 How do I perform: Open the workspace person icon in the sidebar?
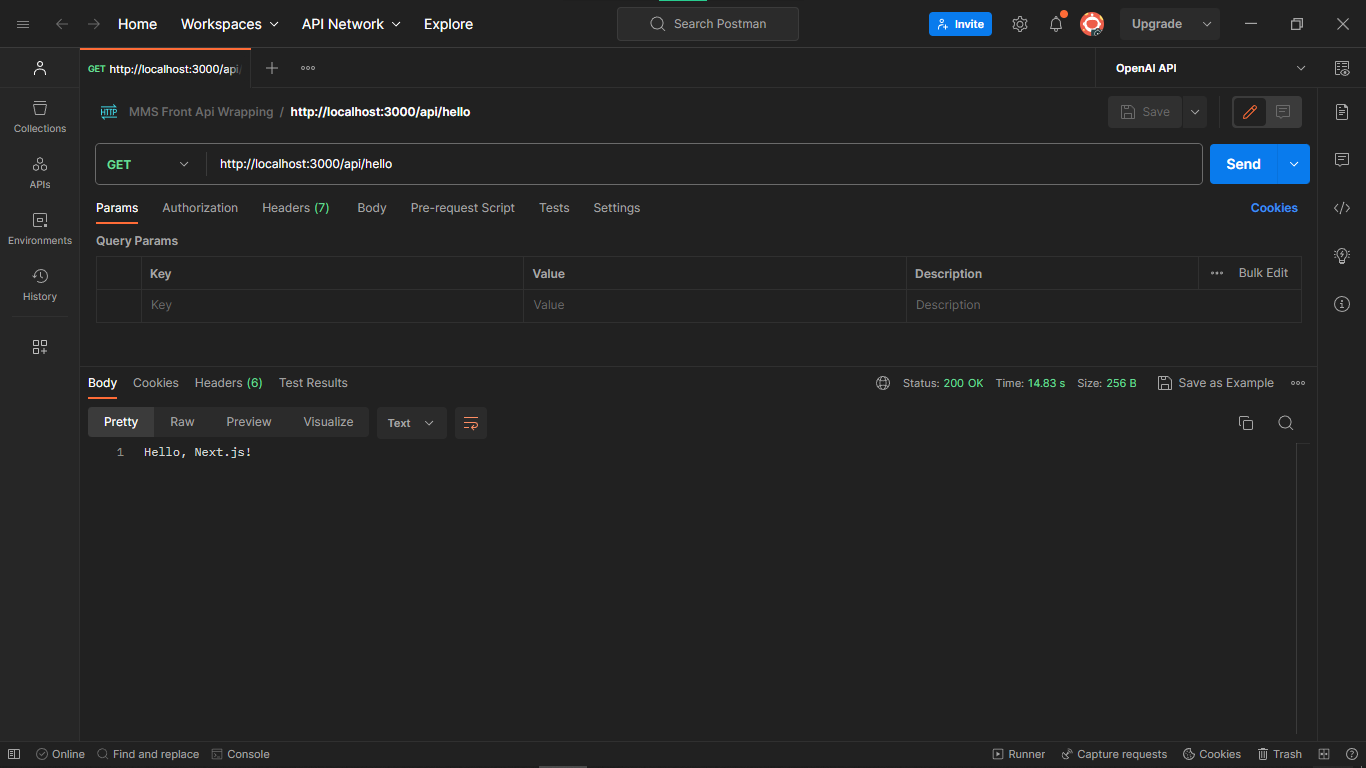[x=40, y=68]
